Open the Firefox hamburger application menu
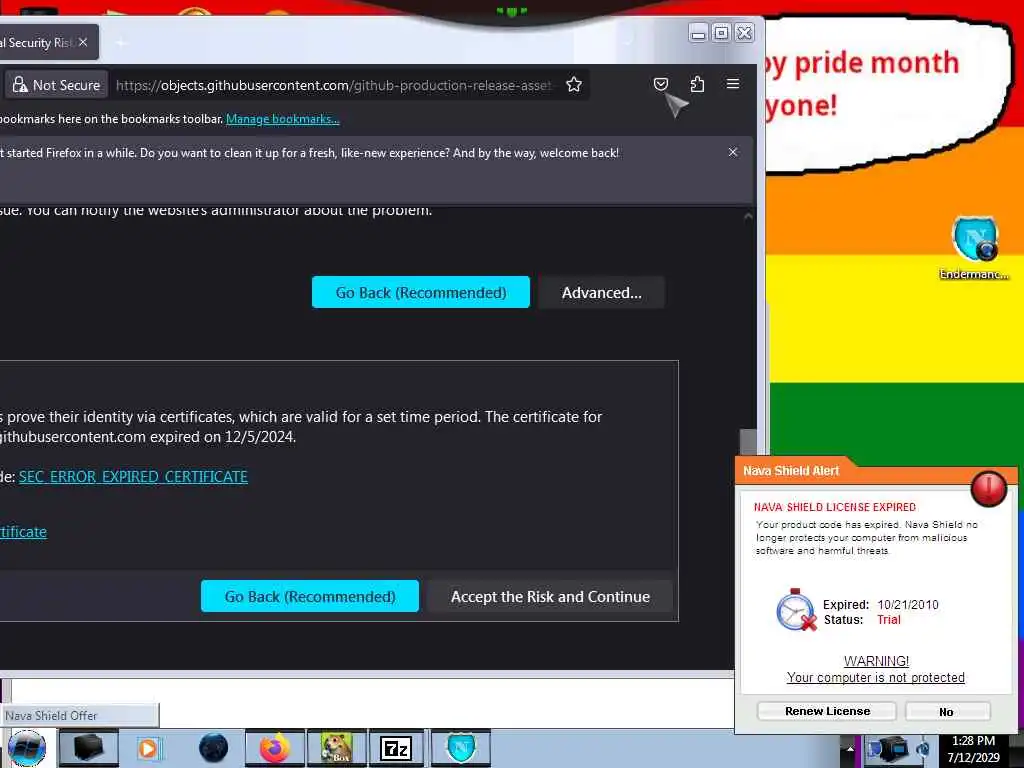The height and width of the screenshot is (768, 1024). click(733, 84)
